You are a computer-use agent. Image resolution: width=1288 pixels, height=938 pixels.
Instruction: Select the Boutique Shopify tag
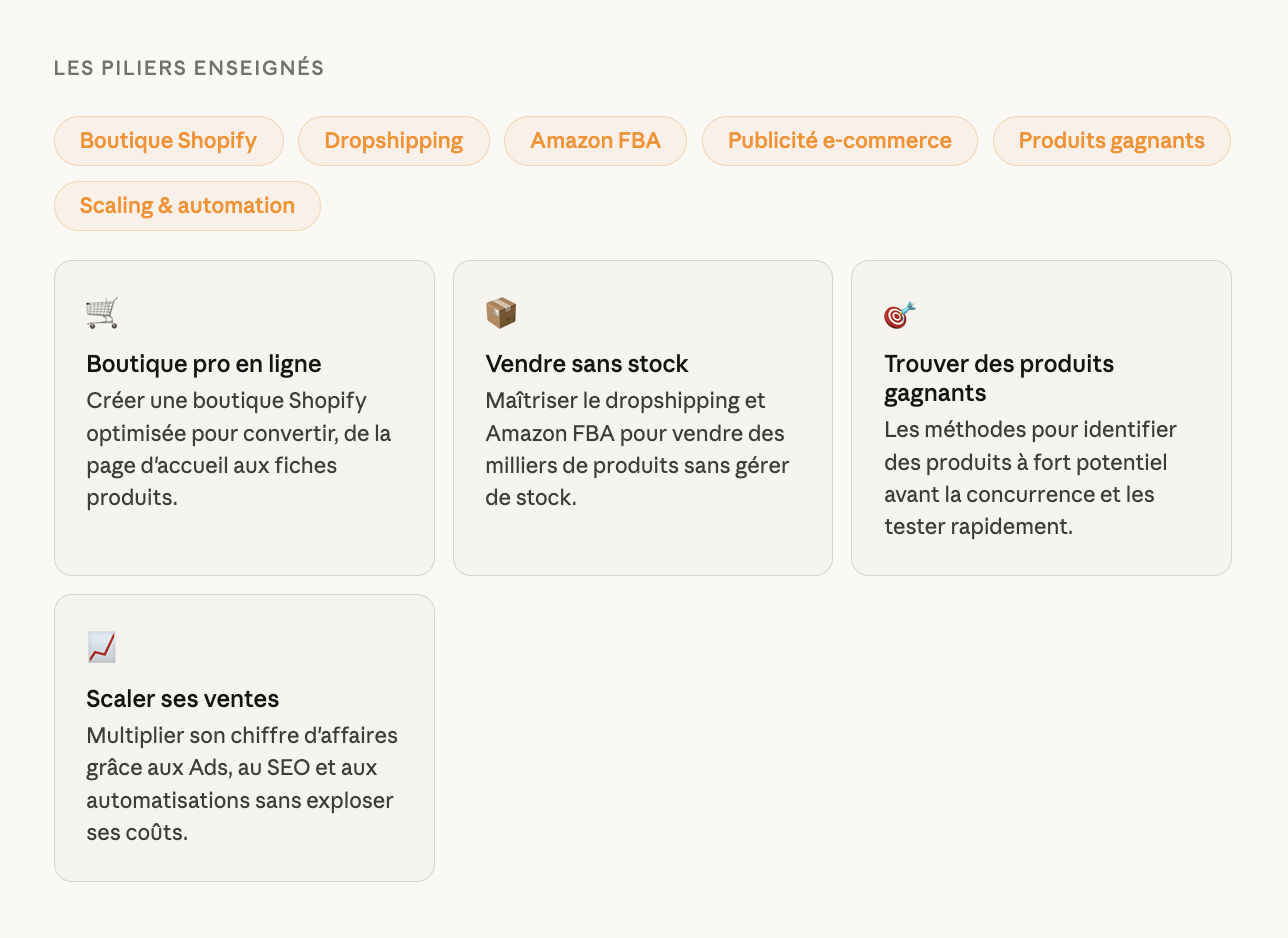coord(168,141)
